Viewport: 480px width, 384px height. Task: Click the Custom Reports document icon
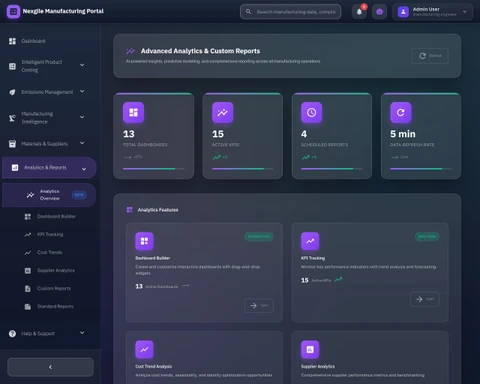click(x=28, y=289)
